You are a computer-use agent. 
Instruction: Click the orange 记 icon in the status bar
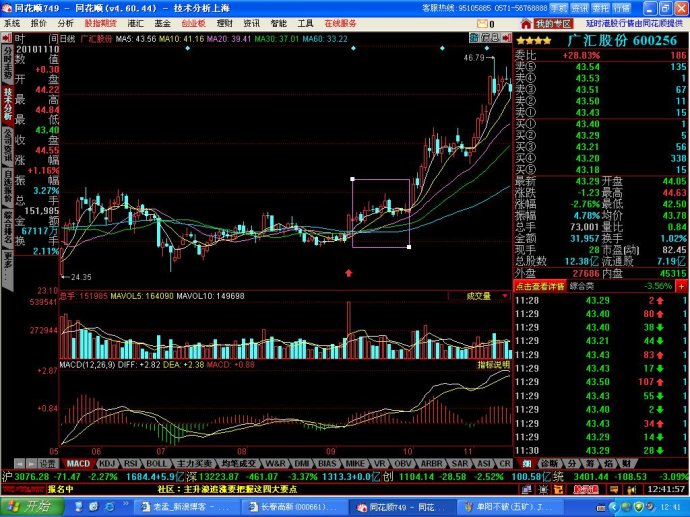coord(558,489)
